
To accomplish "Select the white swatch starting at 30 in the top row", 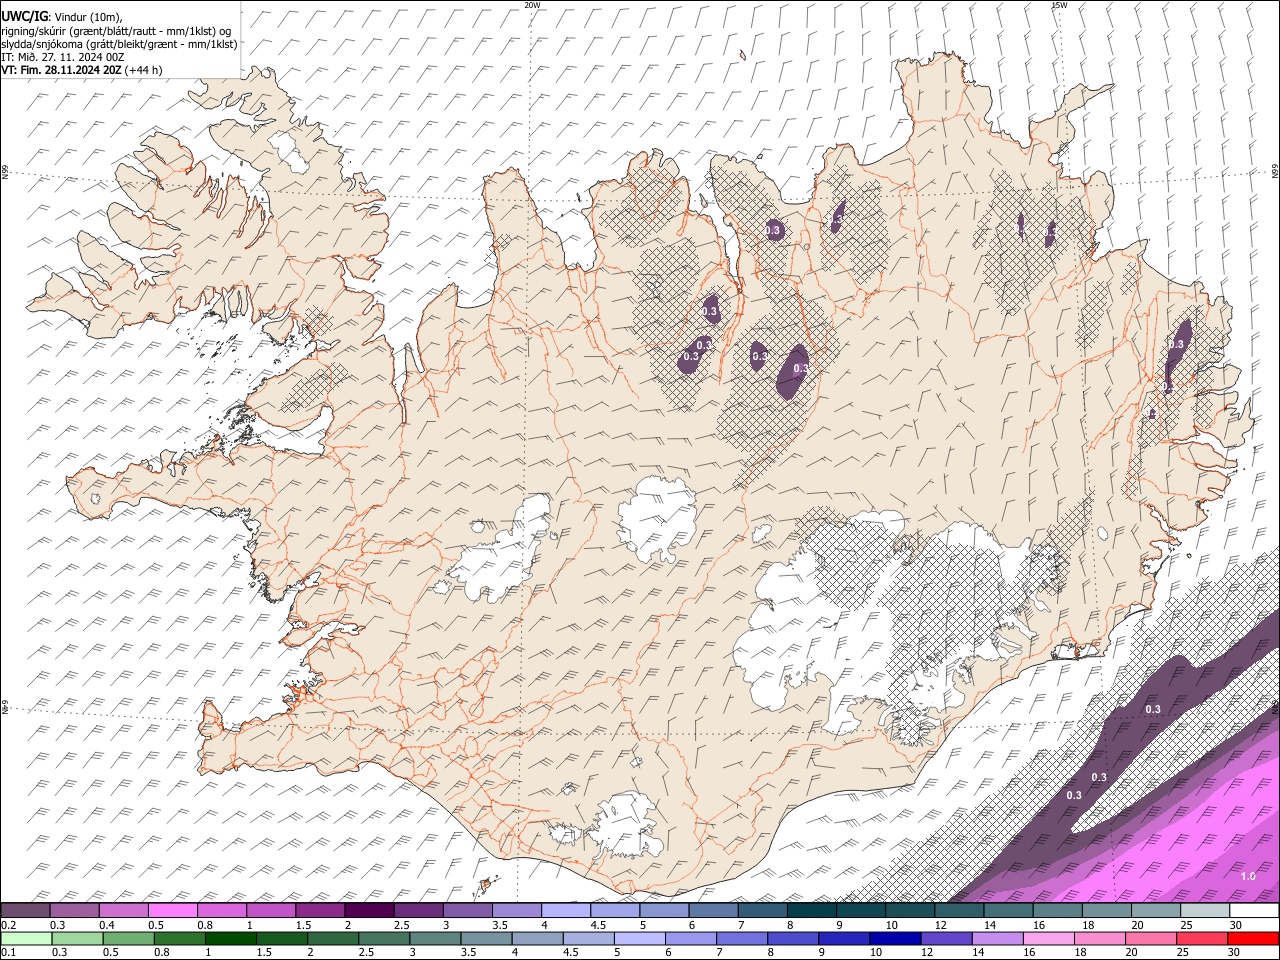I will coord(1254,911).
